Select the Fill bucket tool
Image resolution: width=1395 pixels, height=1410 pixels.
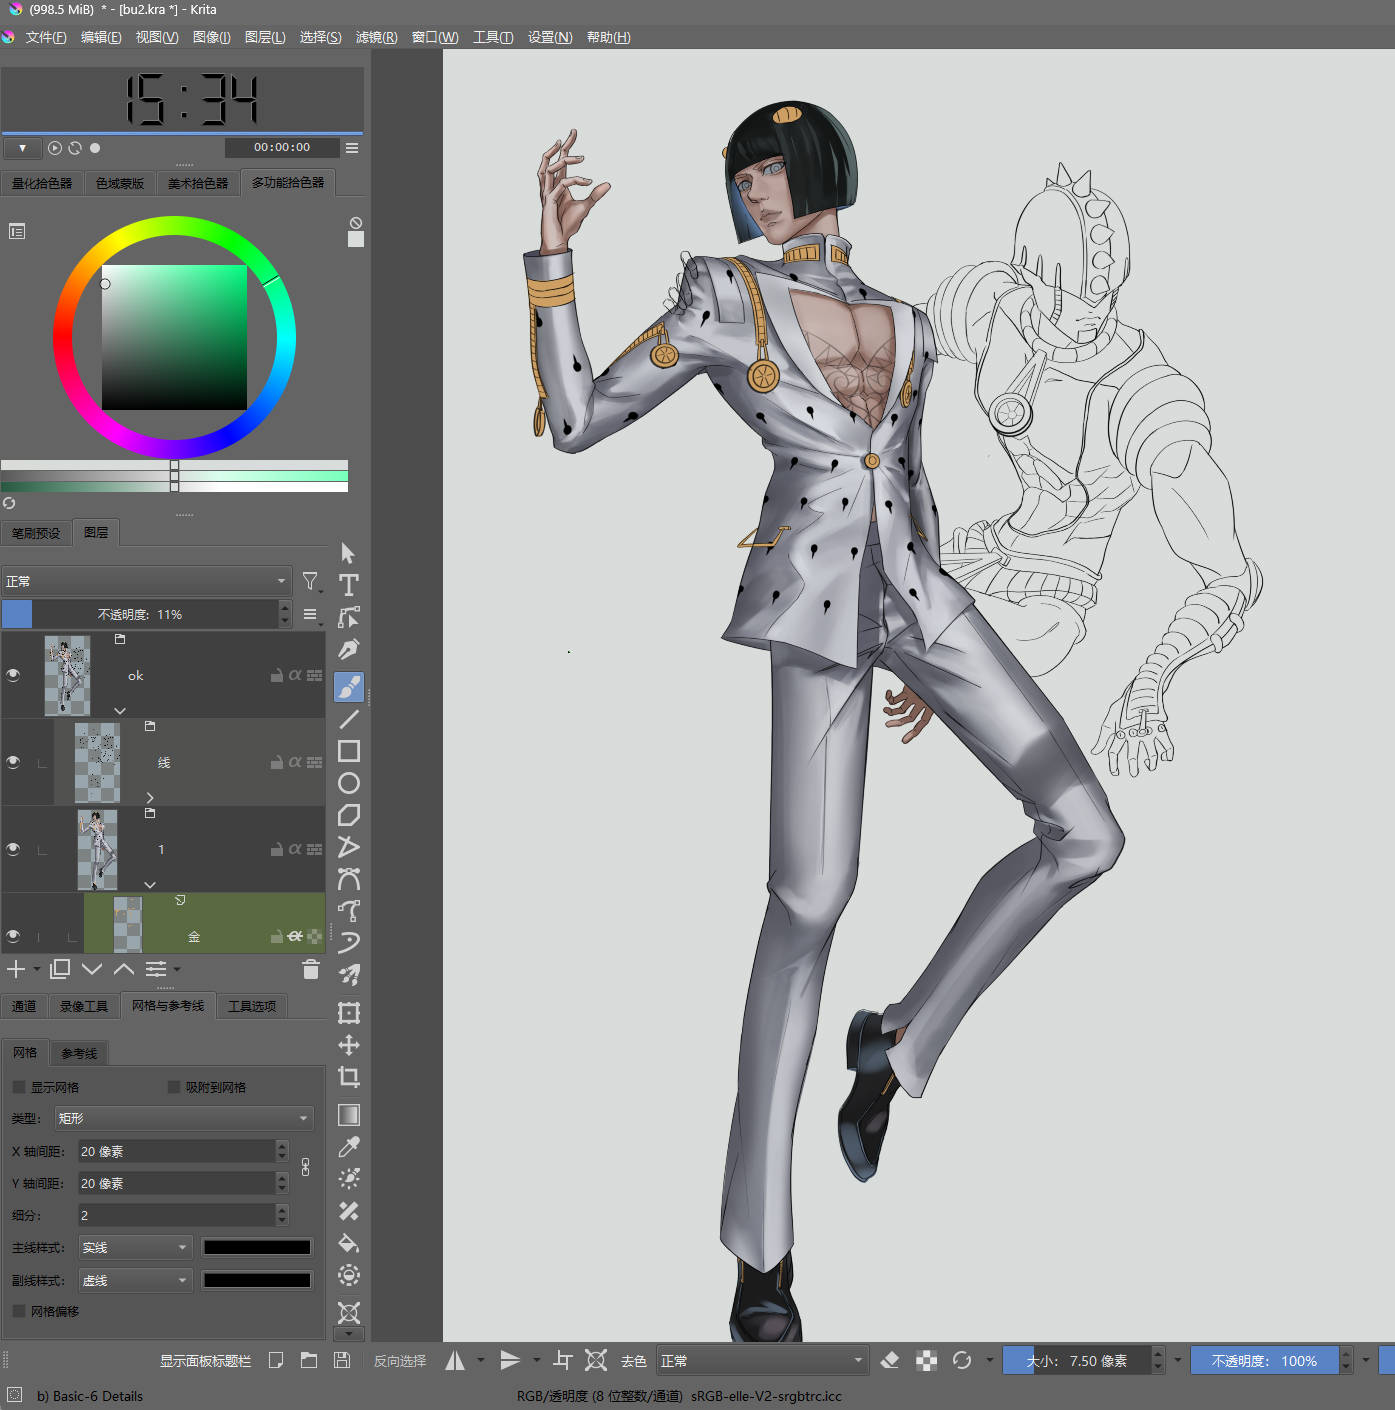click(x=348, y=1243)
